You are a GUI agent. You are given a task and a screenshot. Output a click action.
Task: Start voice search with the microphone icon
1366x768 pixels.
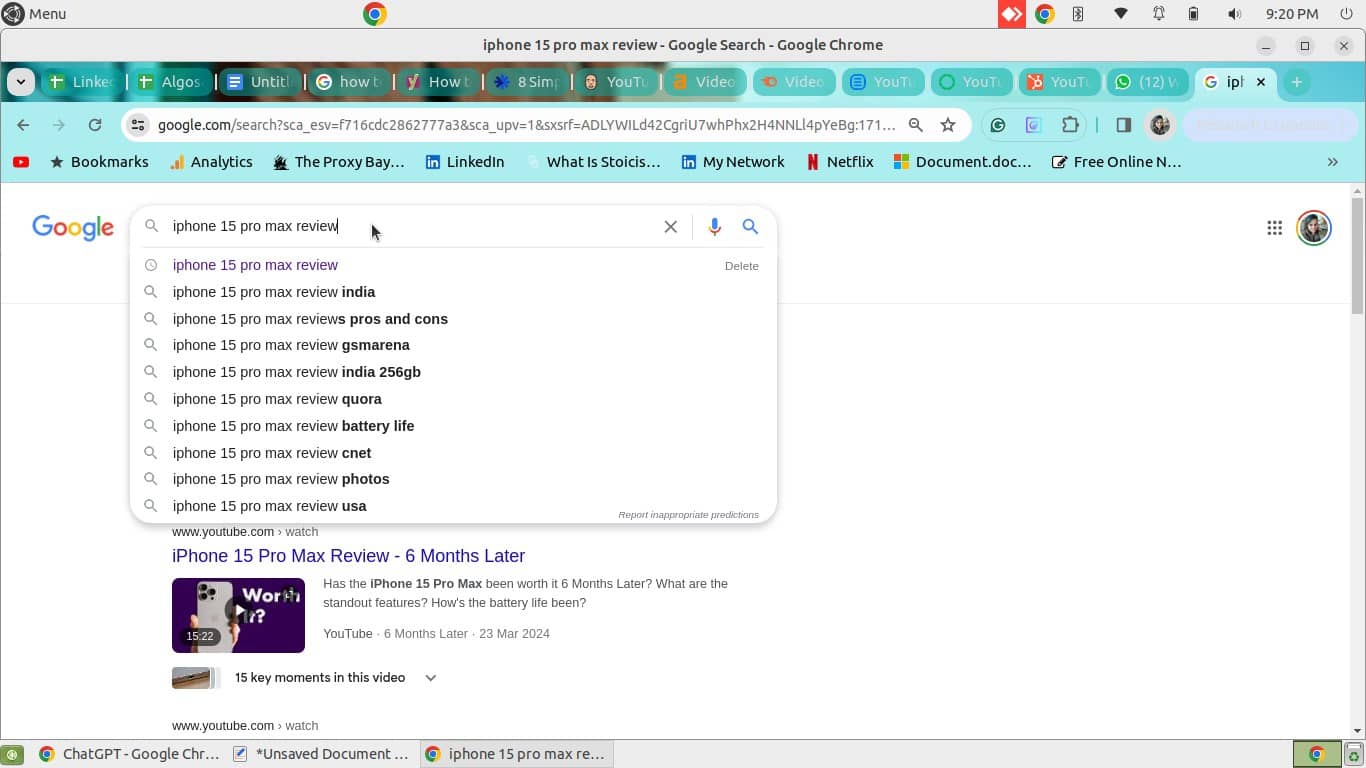(714, 227)
